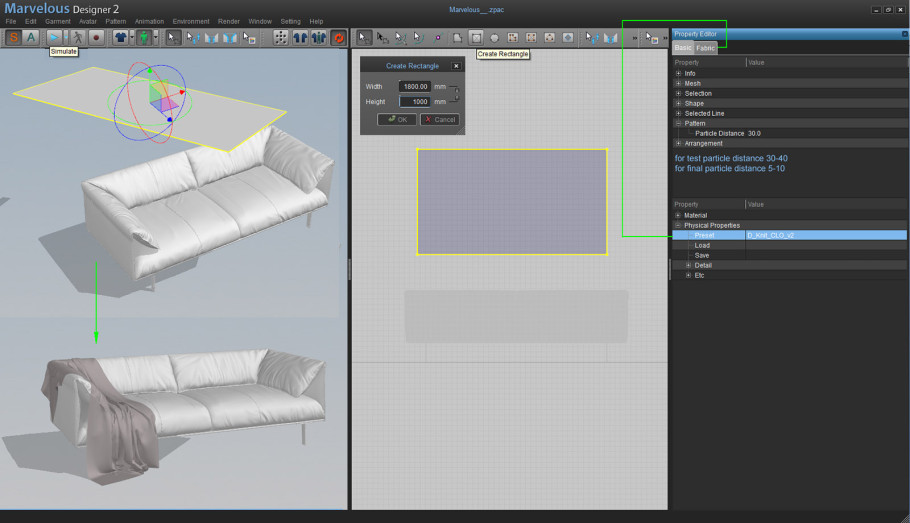Click the blue T-shirt garment icon
This screenshot has height=523, width=910.
coord(120,38)
